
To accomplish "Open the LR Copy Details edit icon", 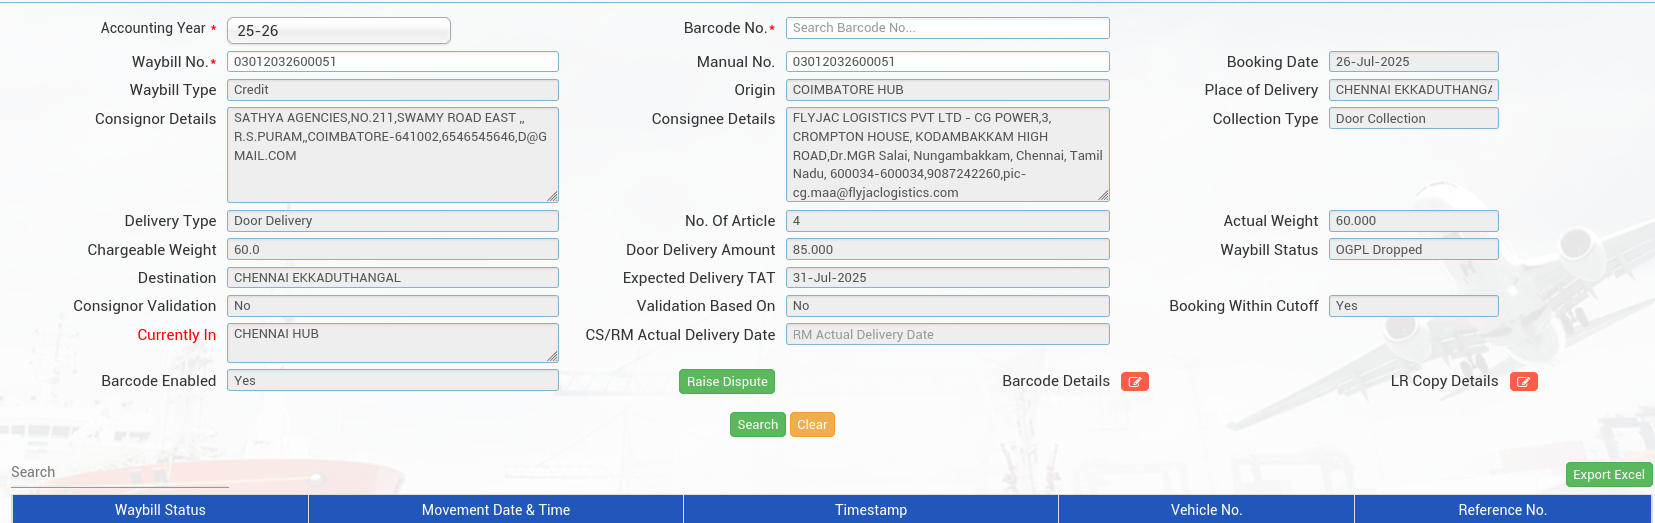I will [1523, 381].
